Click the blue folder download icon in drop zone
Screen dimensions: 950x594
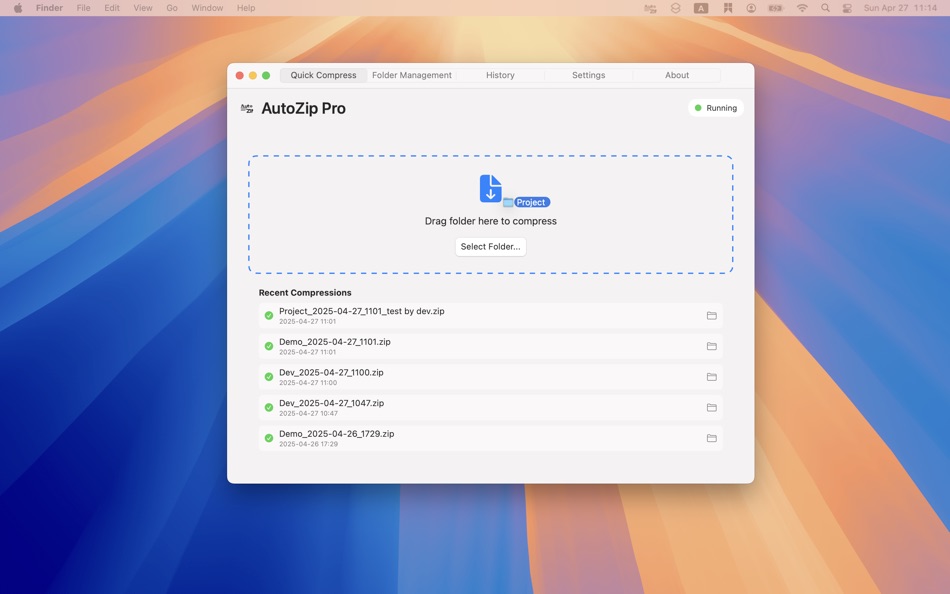[x=489, y=188]
